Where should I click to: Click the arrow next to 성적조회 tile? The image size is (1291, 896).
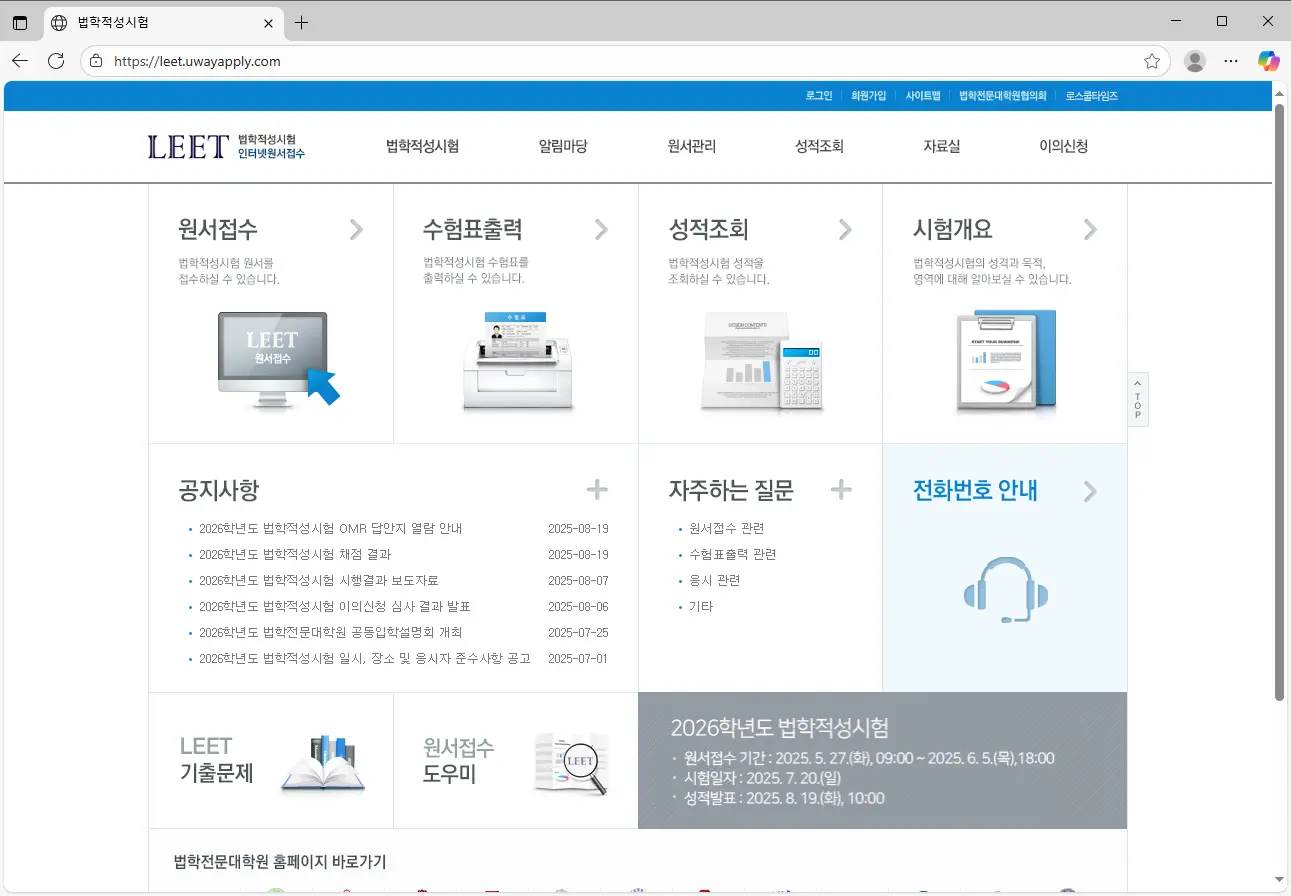point(846,230)
